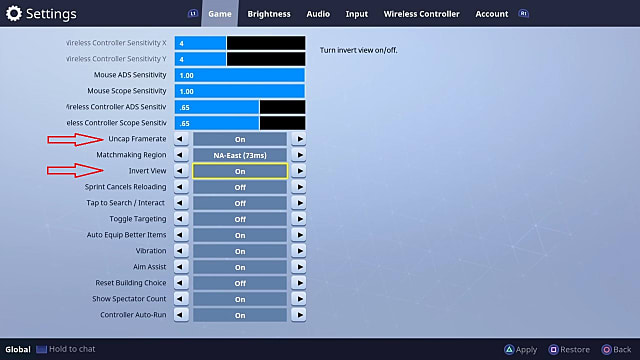640x360 pixels.
Task: Click left arrow for Reset Building Choice
Action: [x=181, y=283]
